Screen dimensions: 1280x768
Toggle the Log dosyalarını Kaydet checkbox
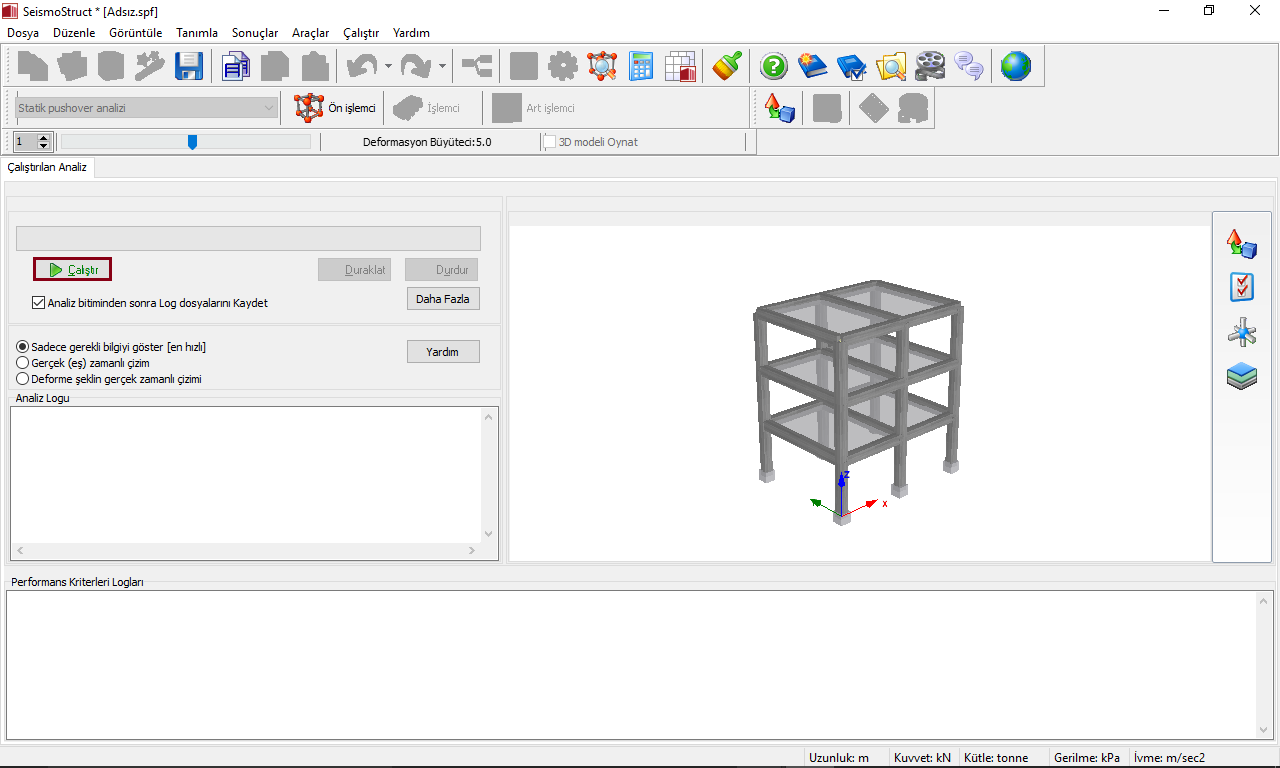click(x=39, y=303)
